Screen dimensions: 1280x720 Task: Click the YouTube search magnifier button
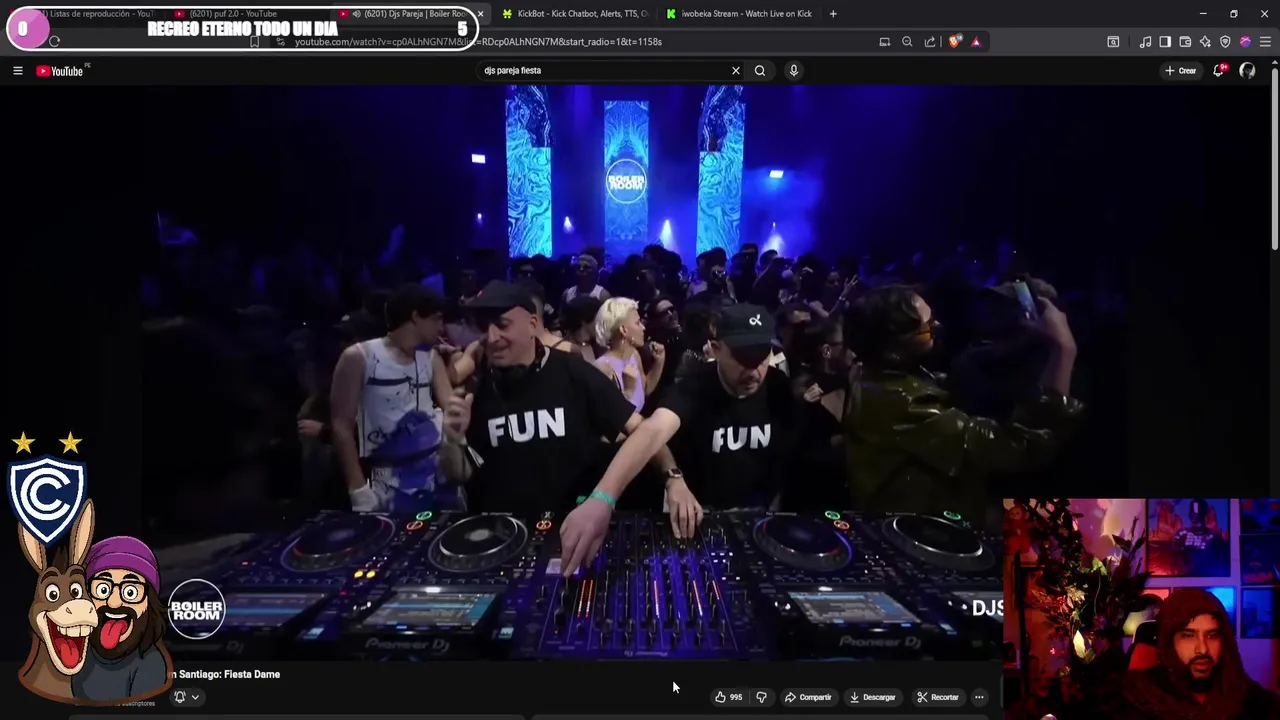point(760,71)
